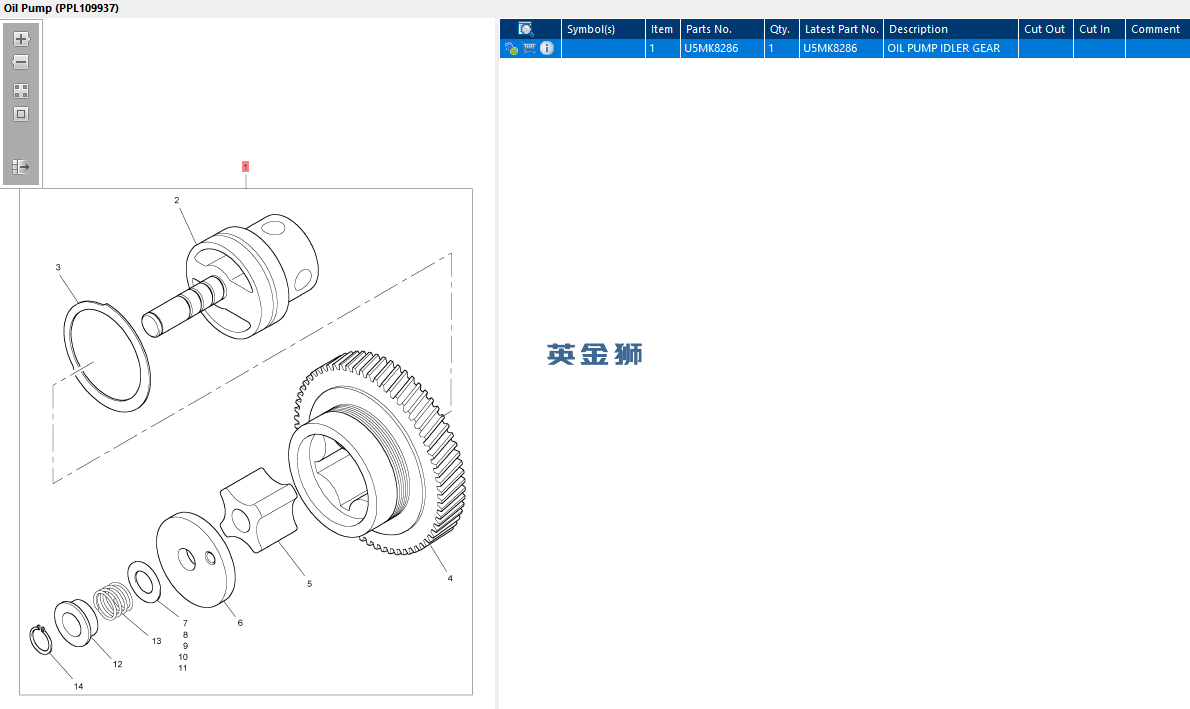
Task: Click callout number 13 near the spring
Action: click(156, 641)
